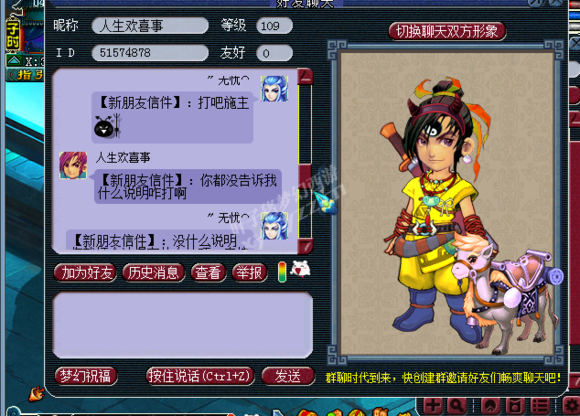580x416 pixels.
Task: Click the plus icon in bottom toolbar
Action: 433,406
